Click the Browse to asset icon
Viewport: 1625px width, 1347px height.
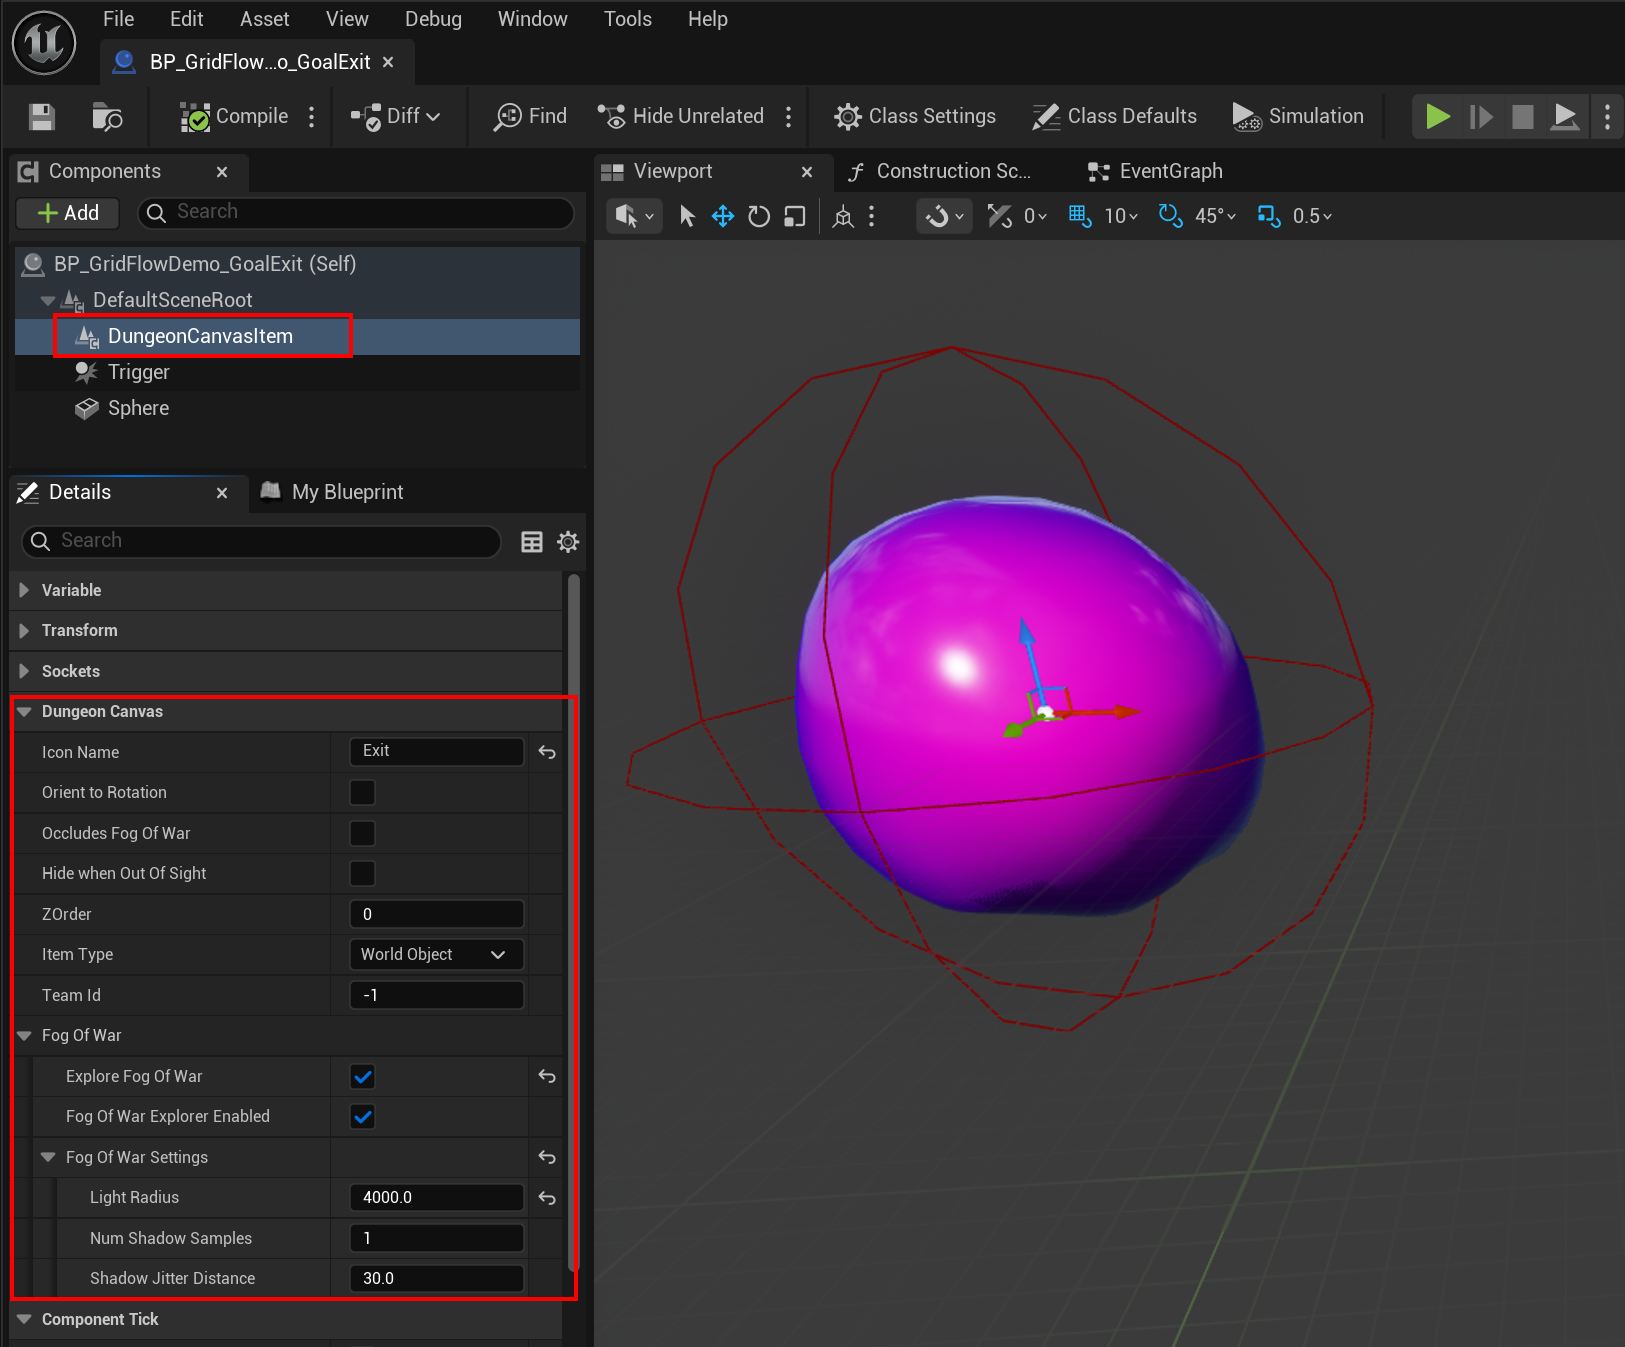pyautogui.click(x=107, y=116)
